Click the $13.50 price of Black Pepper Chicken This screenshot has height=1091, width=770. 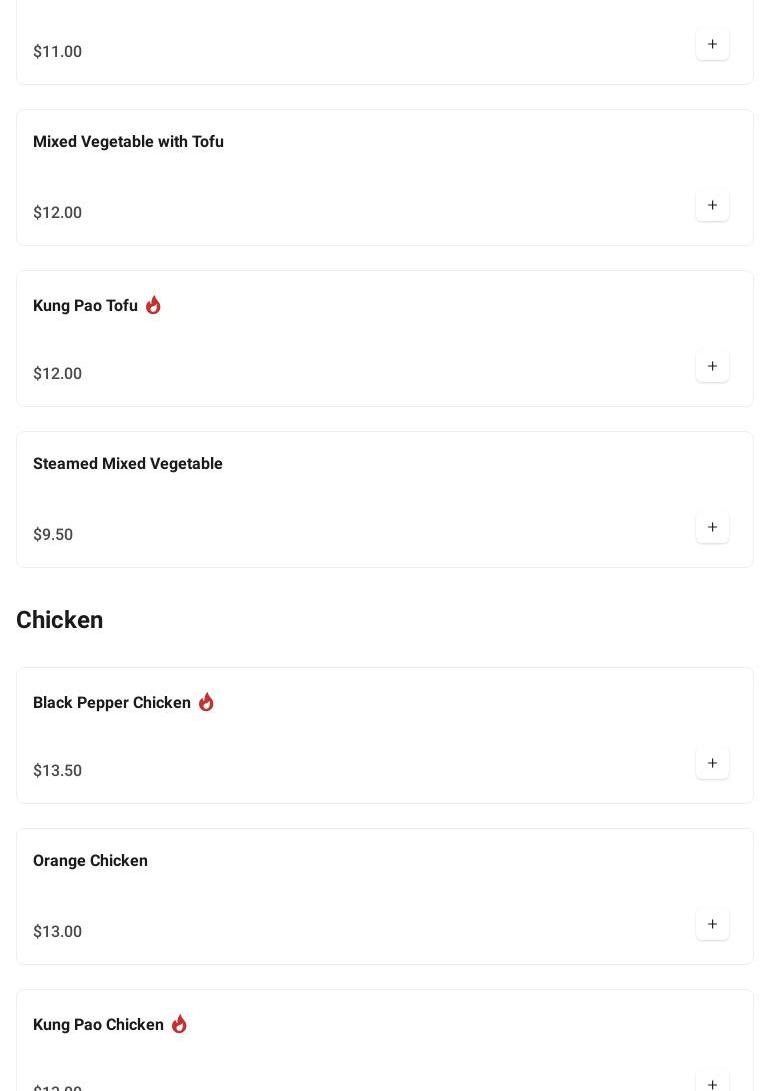(57, 770)
